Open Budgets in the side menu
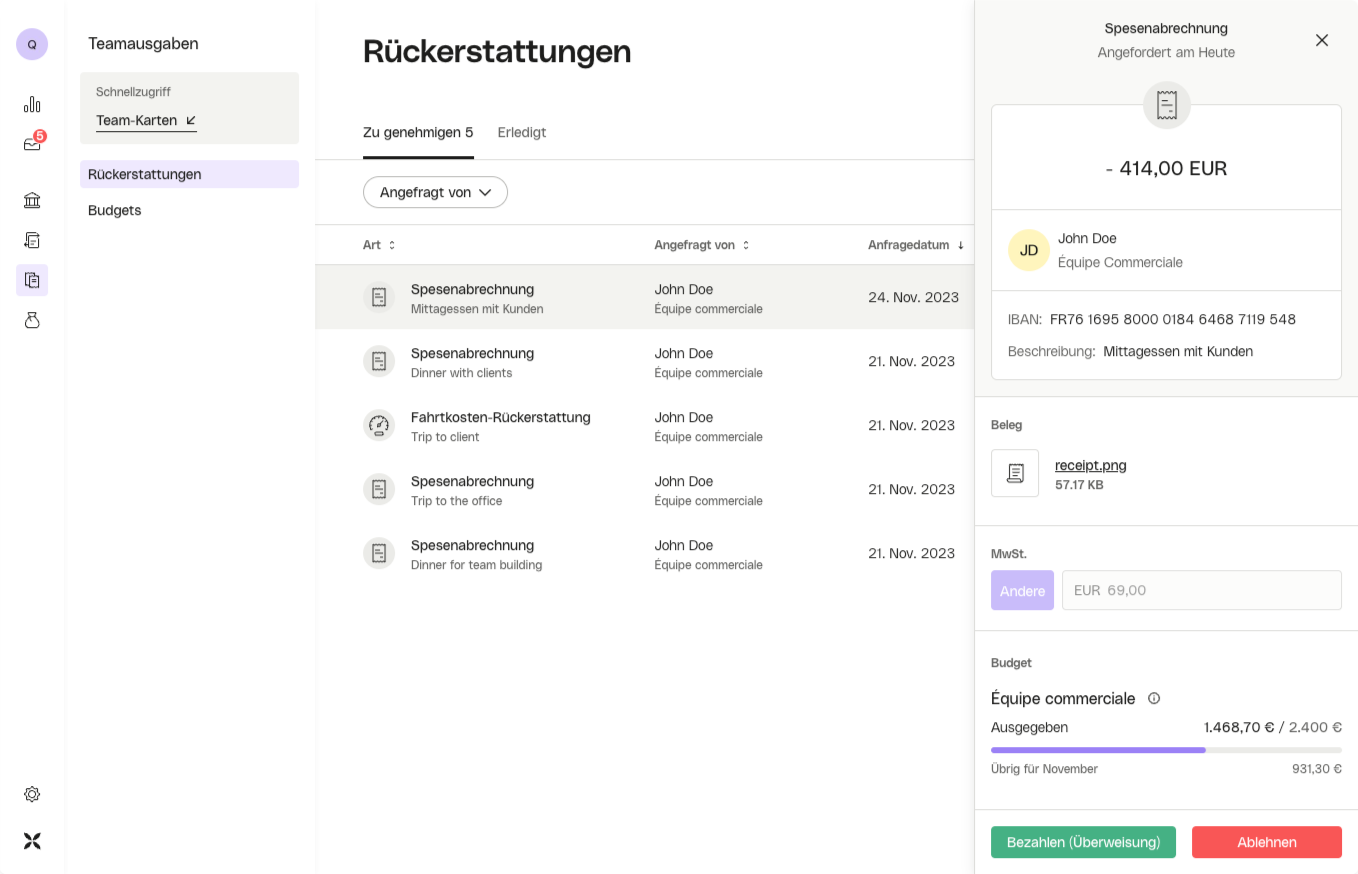The width and height of the screenshot is (1358, 874). pyautogui.click(x=115, y=210)
